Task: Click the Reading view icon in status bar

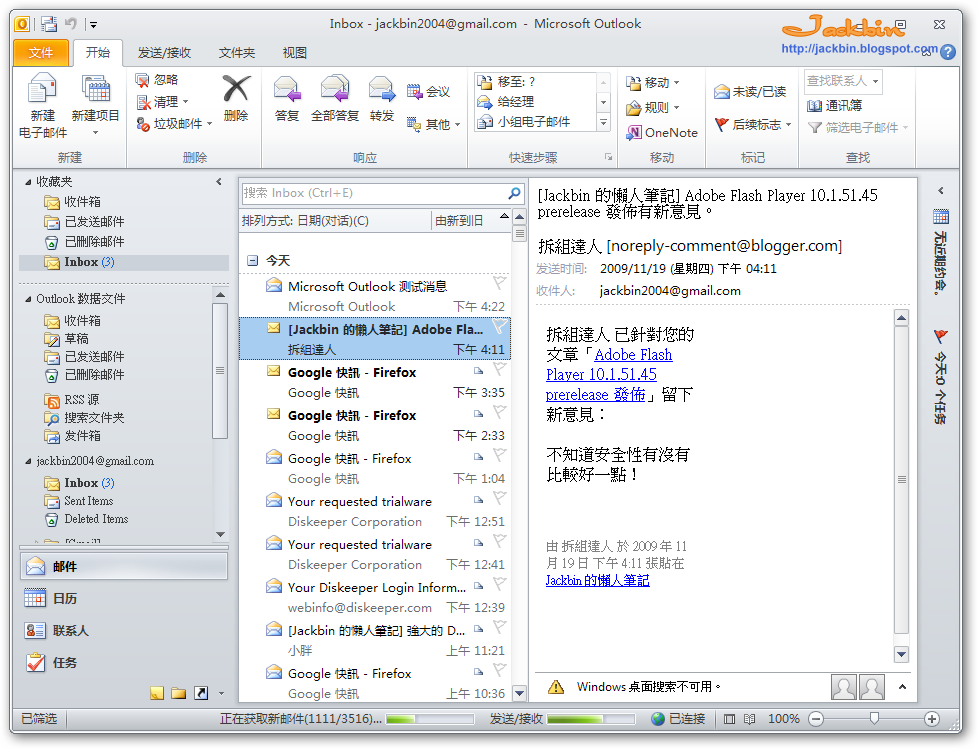Action: [x=749, y=719]
